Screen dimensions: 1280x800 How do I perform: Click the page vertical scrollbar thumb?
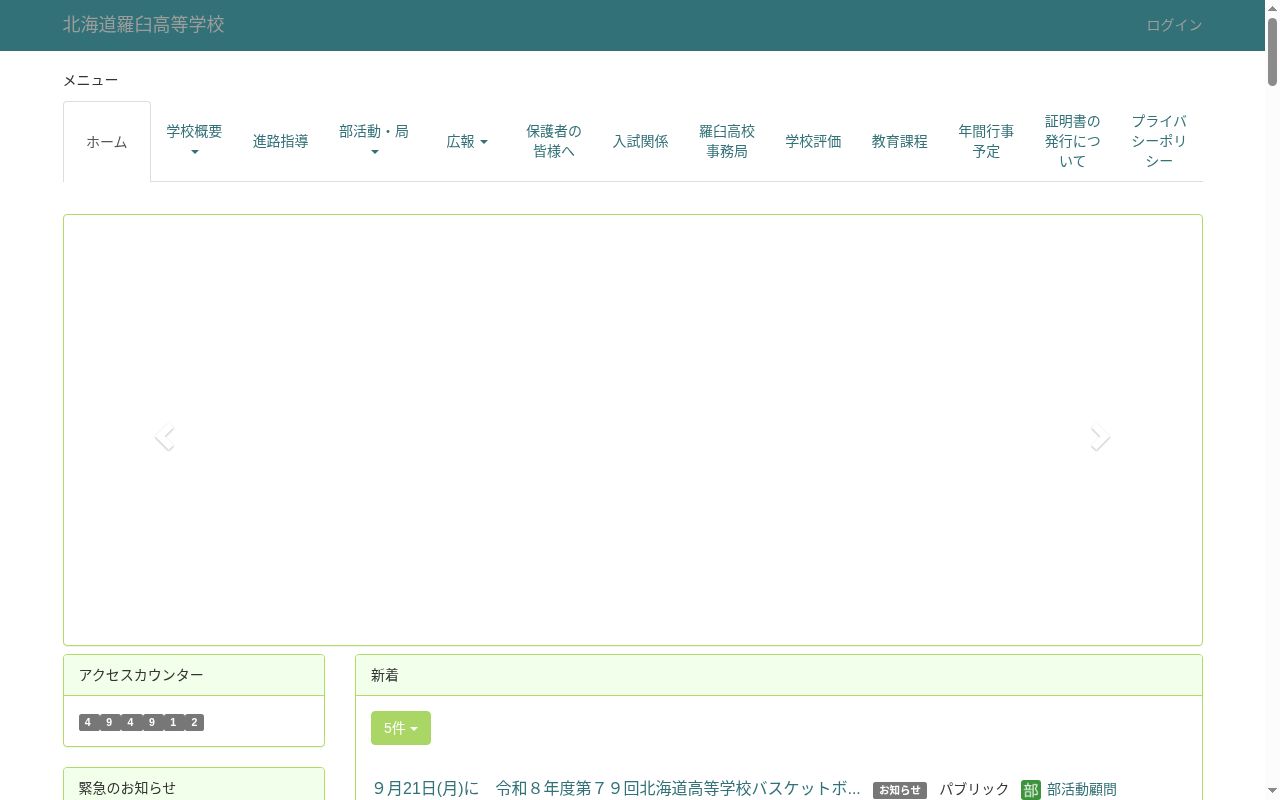point(1272,50)
